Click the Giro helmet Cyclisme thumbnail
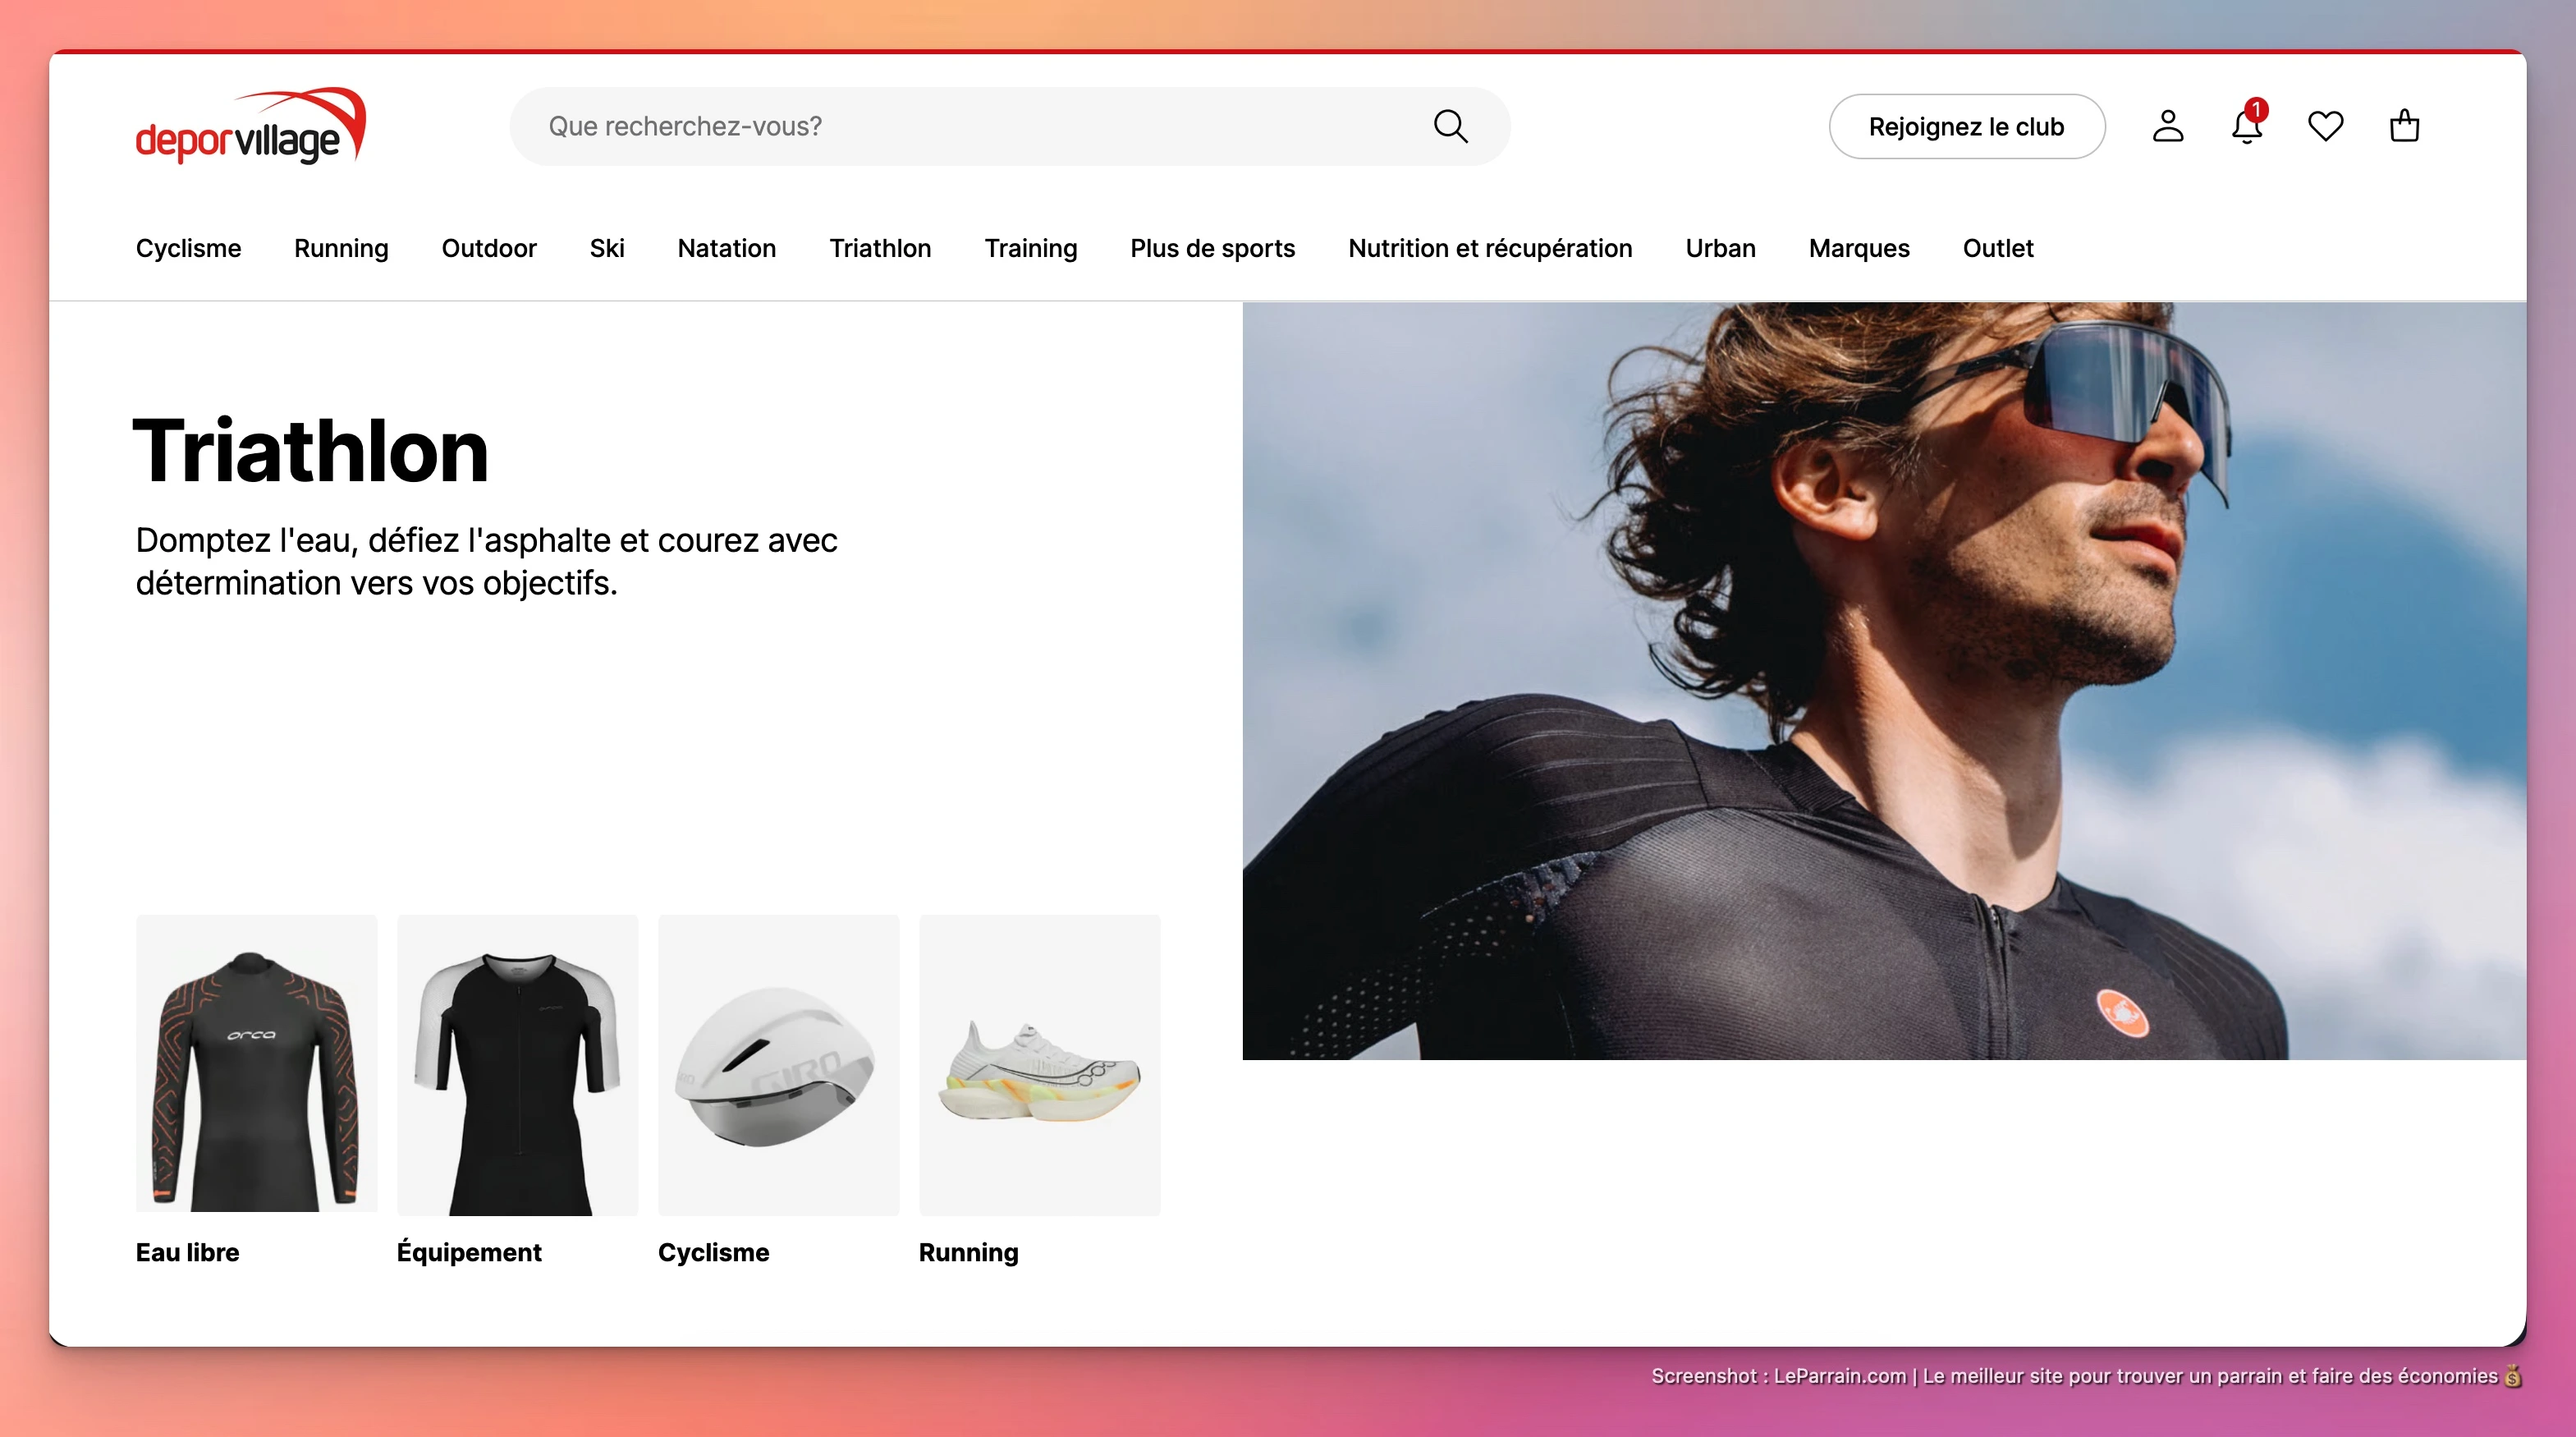 (778, 1064)
